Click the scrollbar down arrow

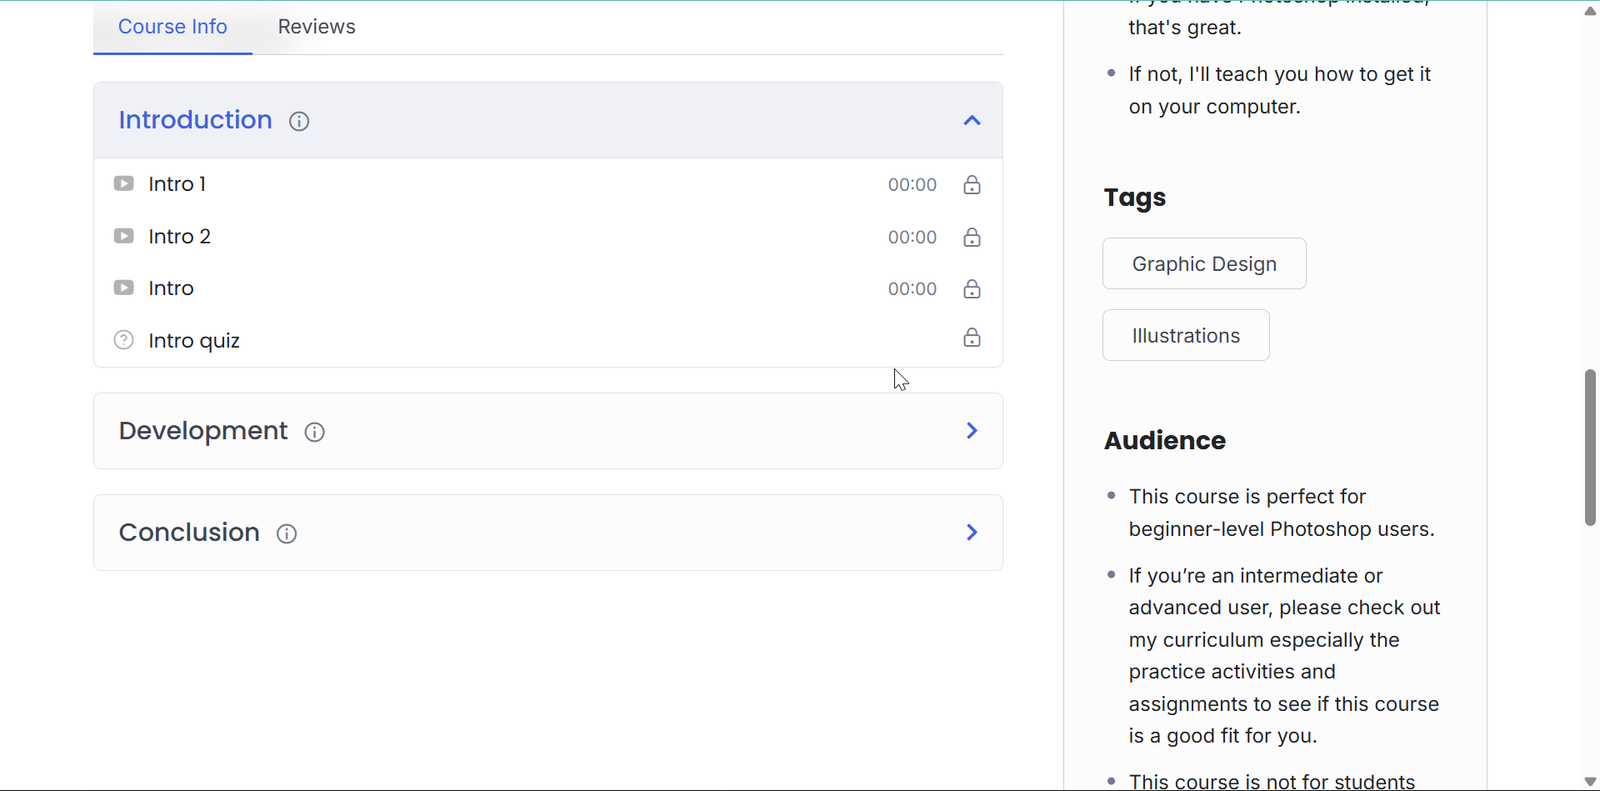pyautogui.click(x=1590, y=781)
